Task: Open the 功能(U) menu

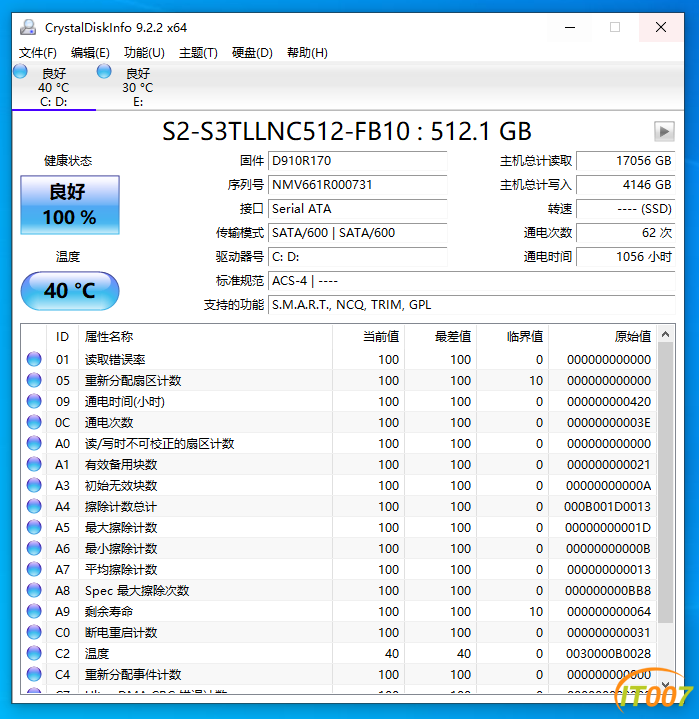Action: [x=144, y=53]
